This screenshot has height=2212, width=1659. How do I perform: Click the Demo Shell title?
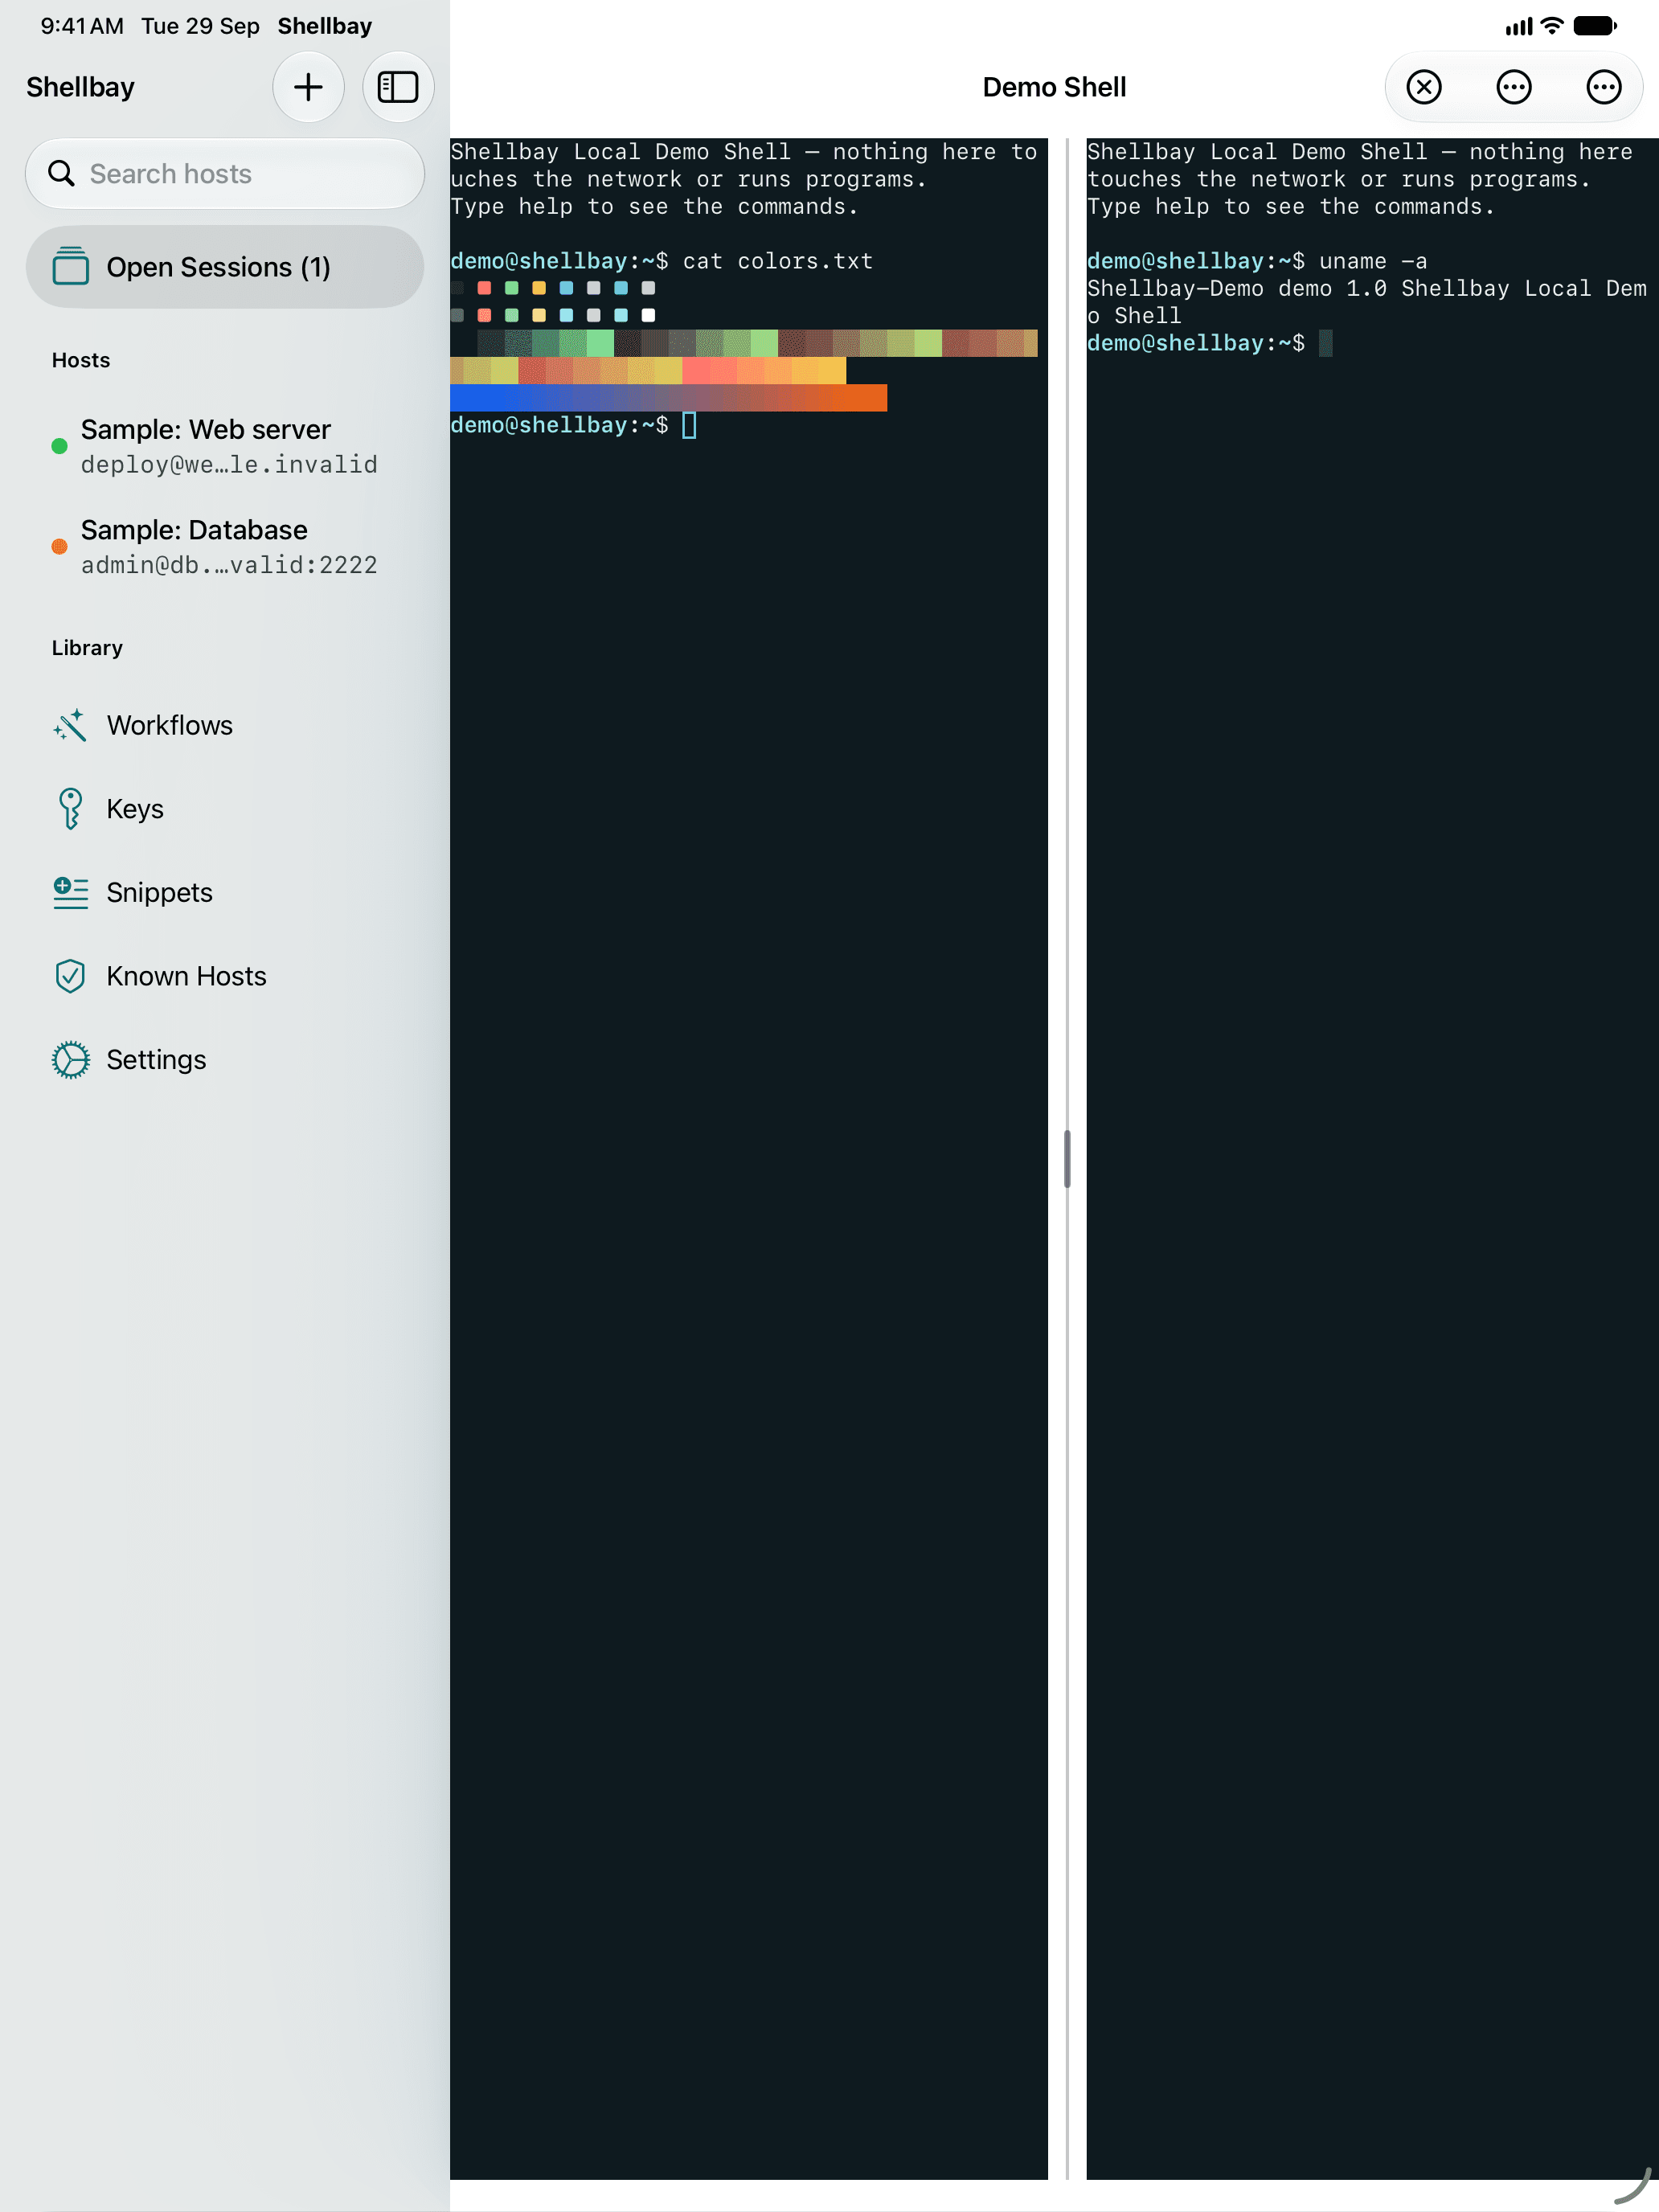click(x=1054, y=88)
